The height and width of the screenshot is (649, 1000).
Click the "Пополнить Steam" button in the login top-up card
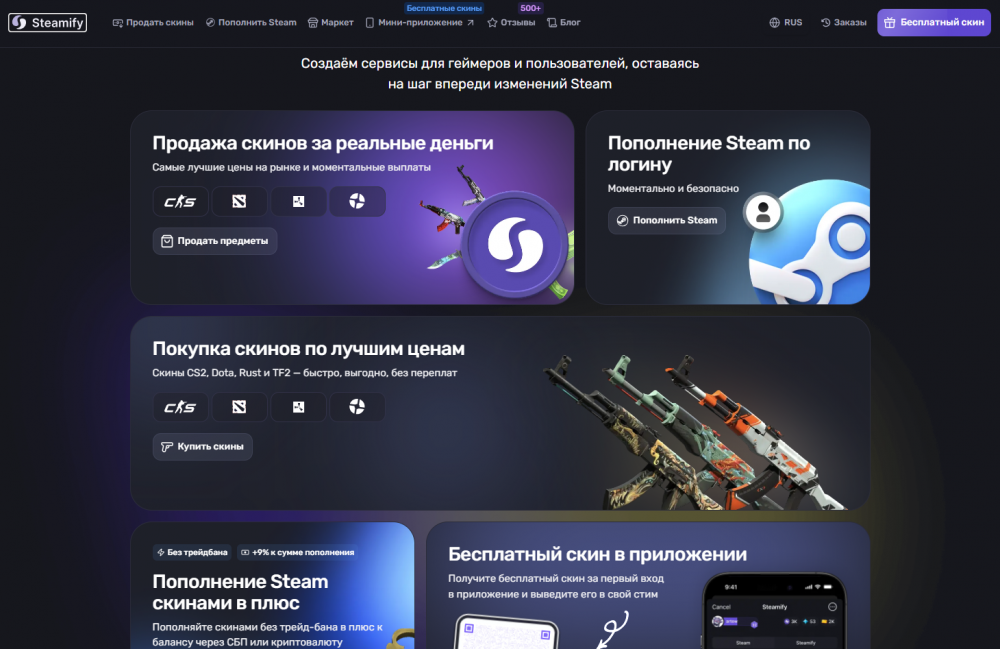pos(666,221)
